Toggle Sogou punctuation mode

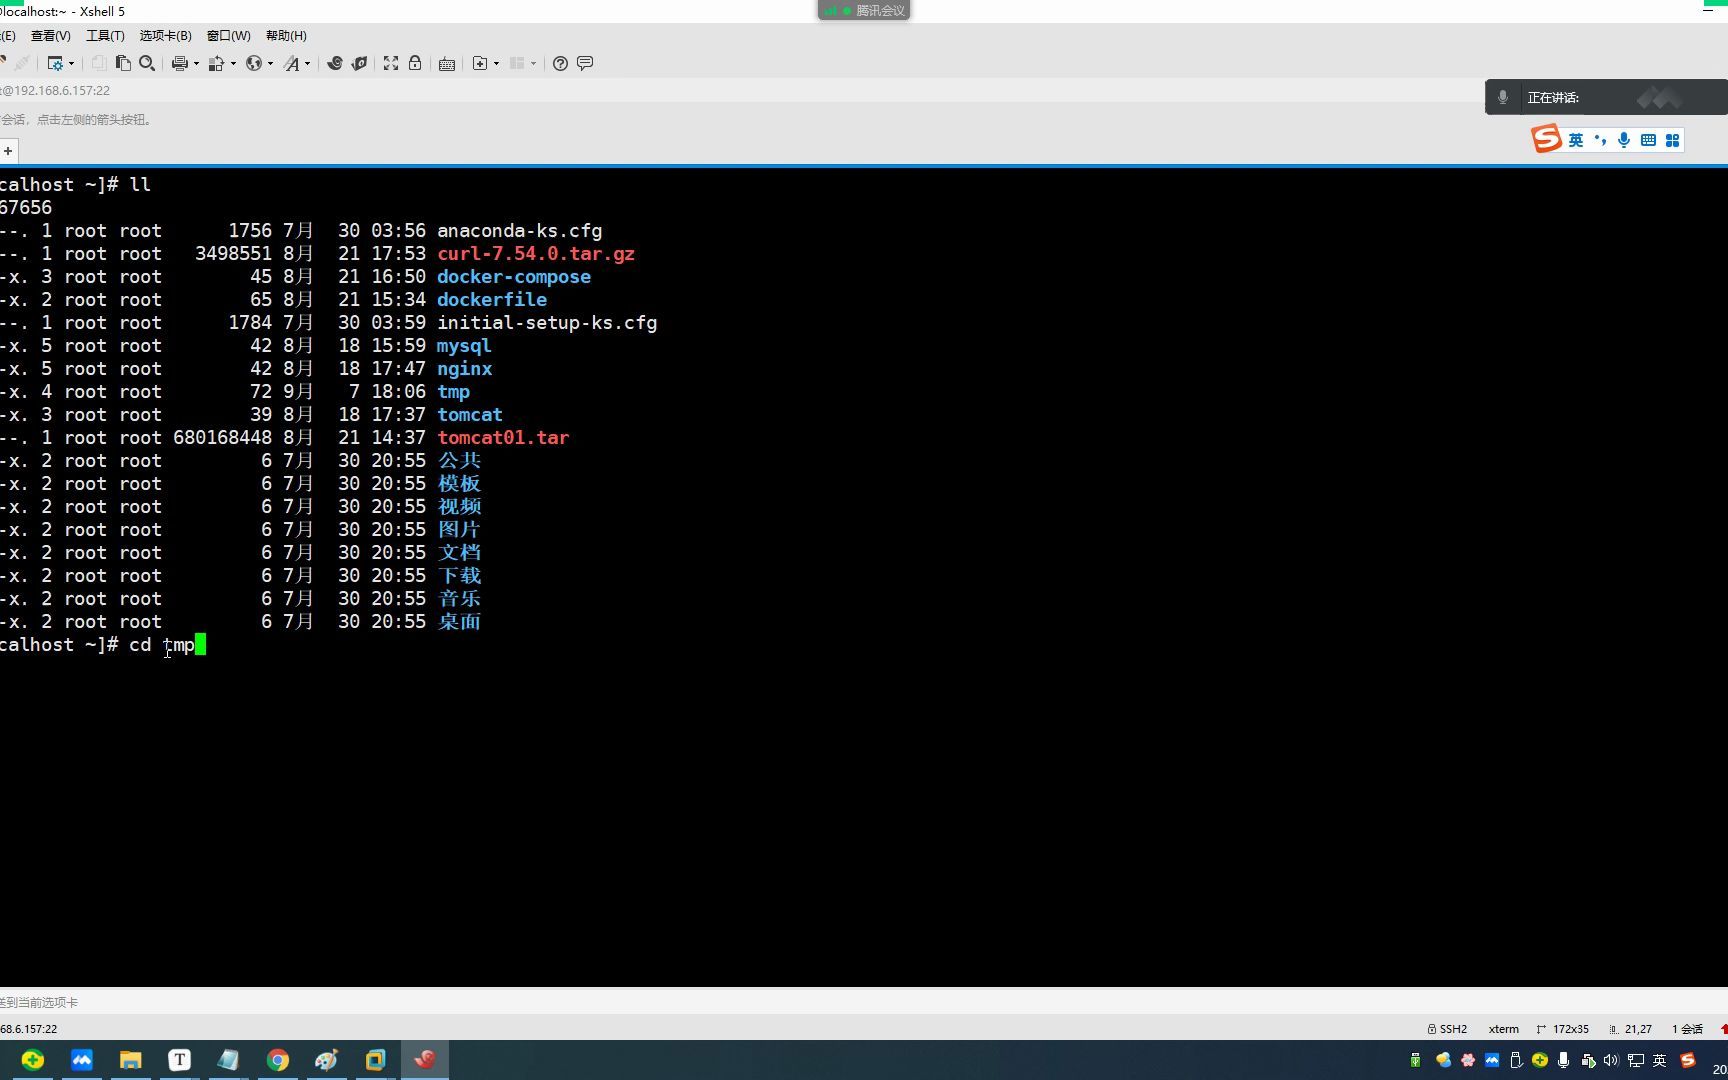1600,140
